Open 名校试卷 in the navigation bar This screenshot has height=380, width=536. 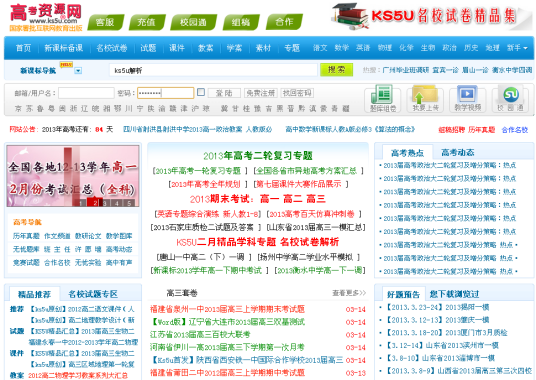click(x=112, y=48)
